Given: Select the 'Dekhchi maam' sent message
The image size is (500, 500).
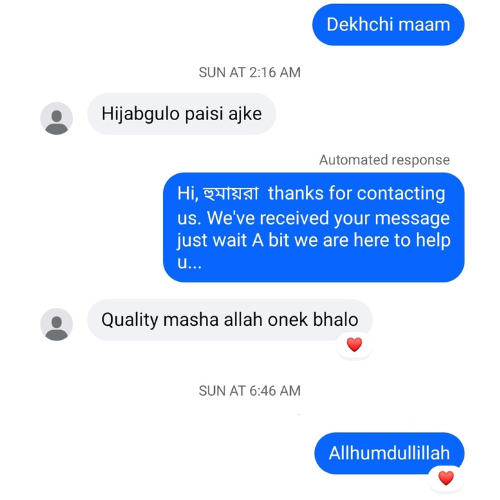Looking at the screenshot, I should tap(388, 25).
